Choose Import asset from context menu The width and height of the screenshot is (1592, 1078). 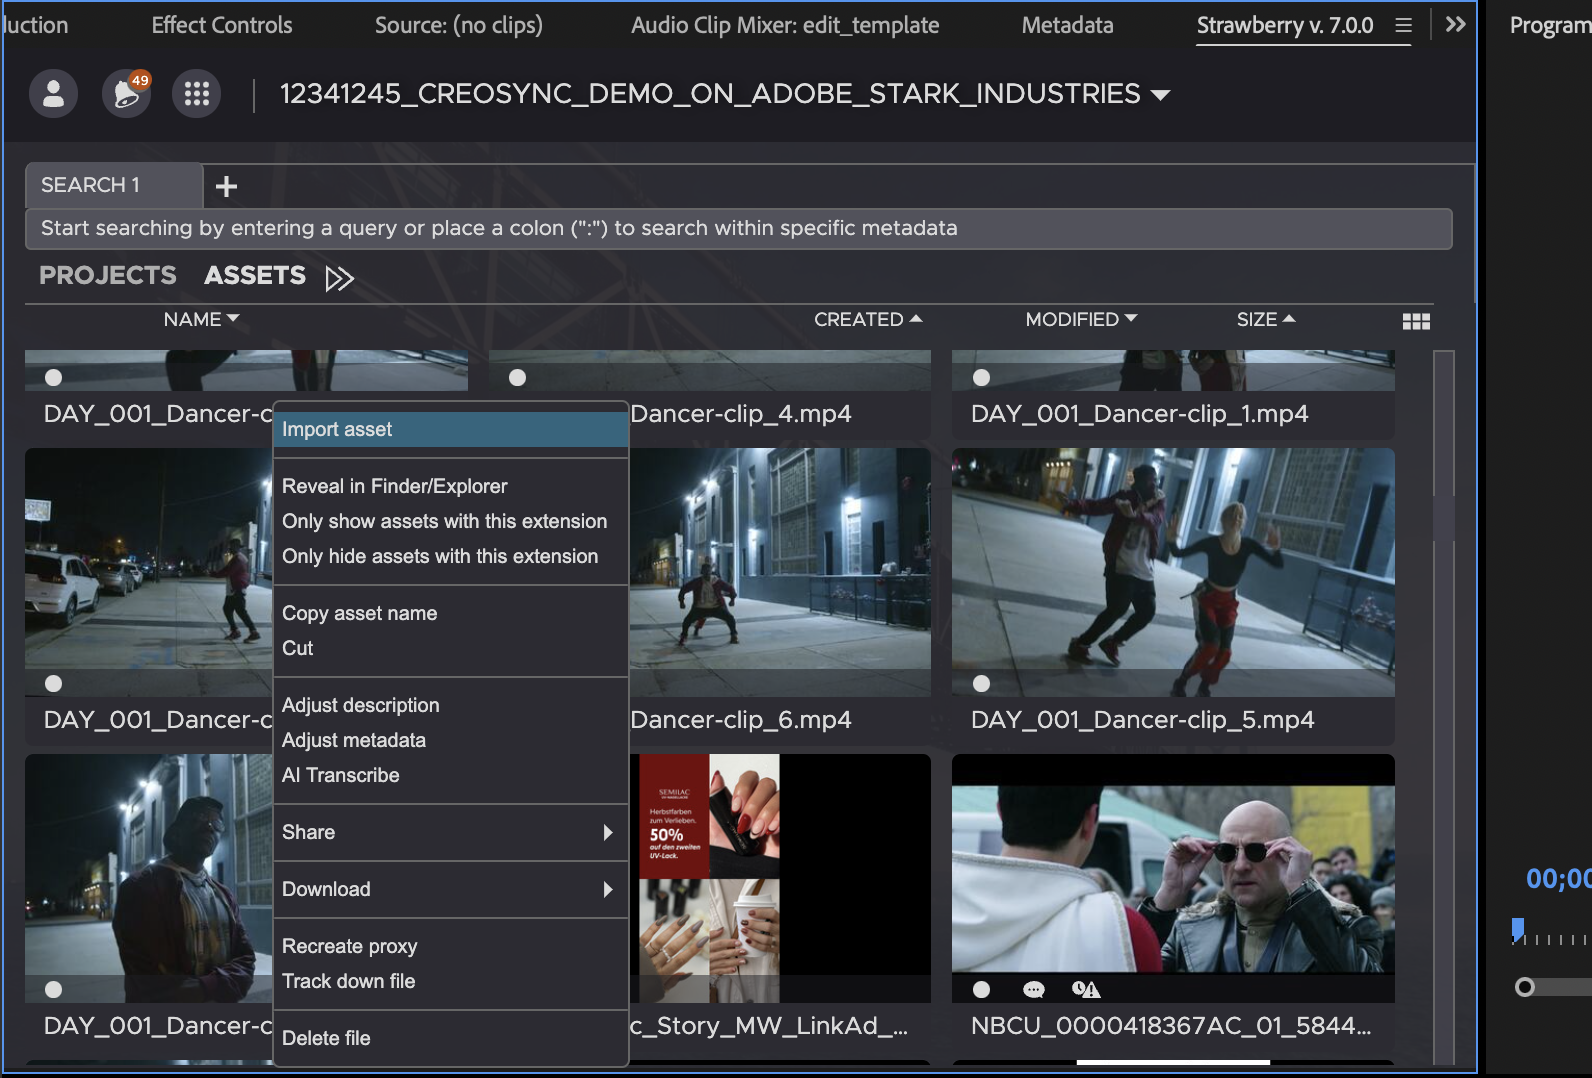tap(450, 429)
